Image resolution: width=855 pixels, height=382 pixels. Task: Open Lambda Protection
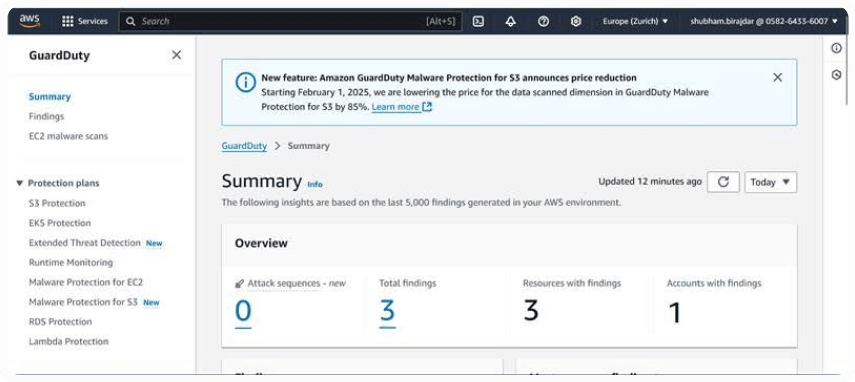pyautogui.click(x=69, y=341)
